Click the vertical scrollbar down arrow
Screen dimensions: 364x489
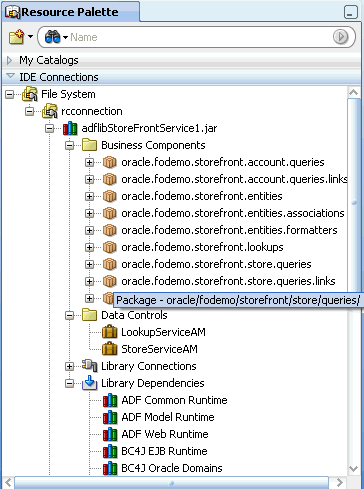(x=353, y=469)
